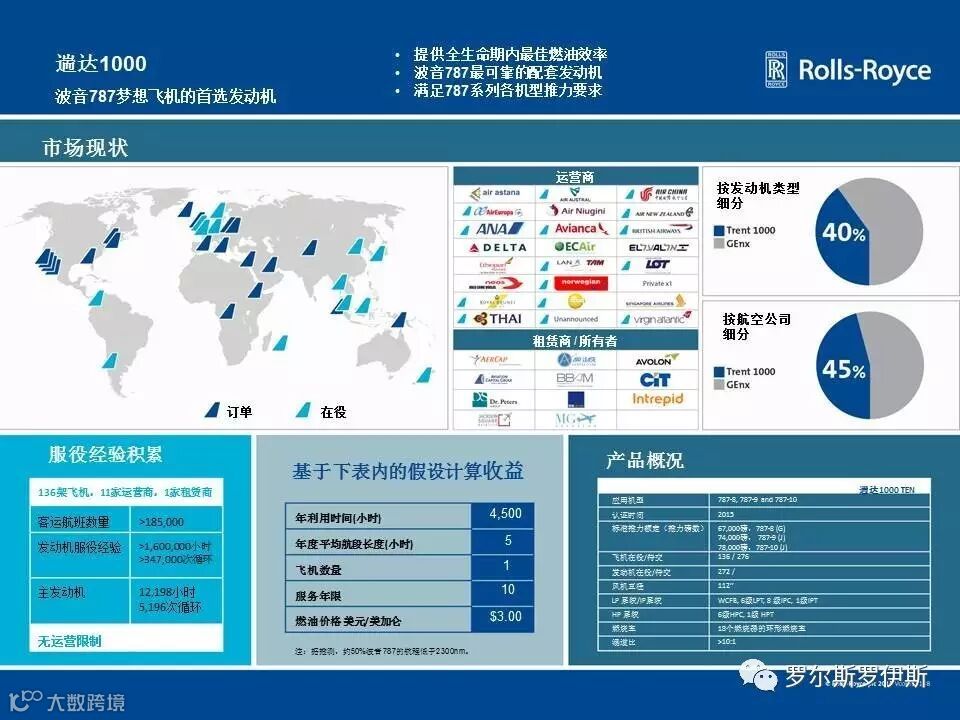Click the 4,500 annual utilization value
The height and width of the screenshot is (720, 960).
505,514
